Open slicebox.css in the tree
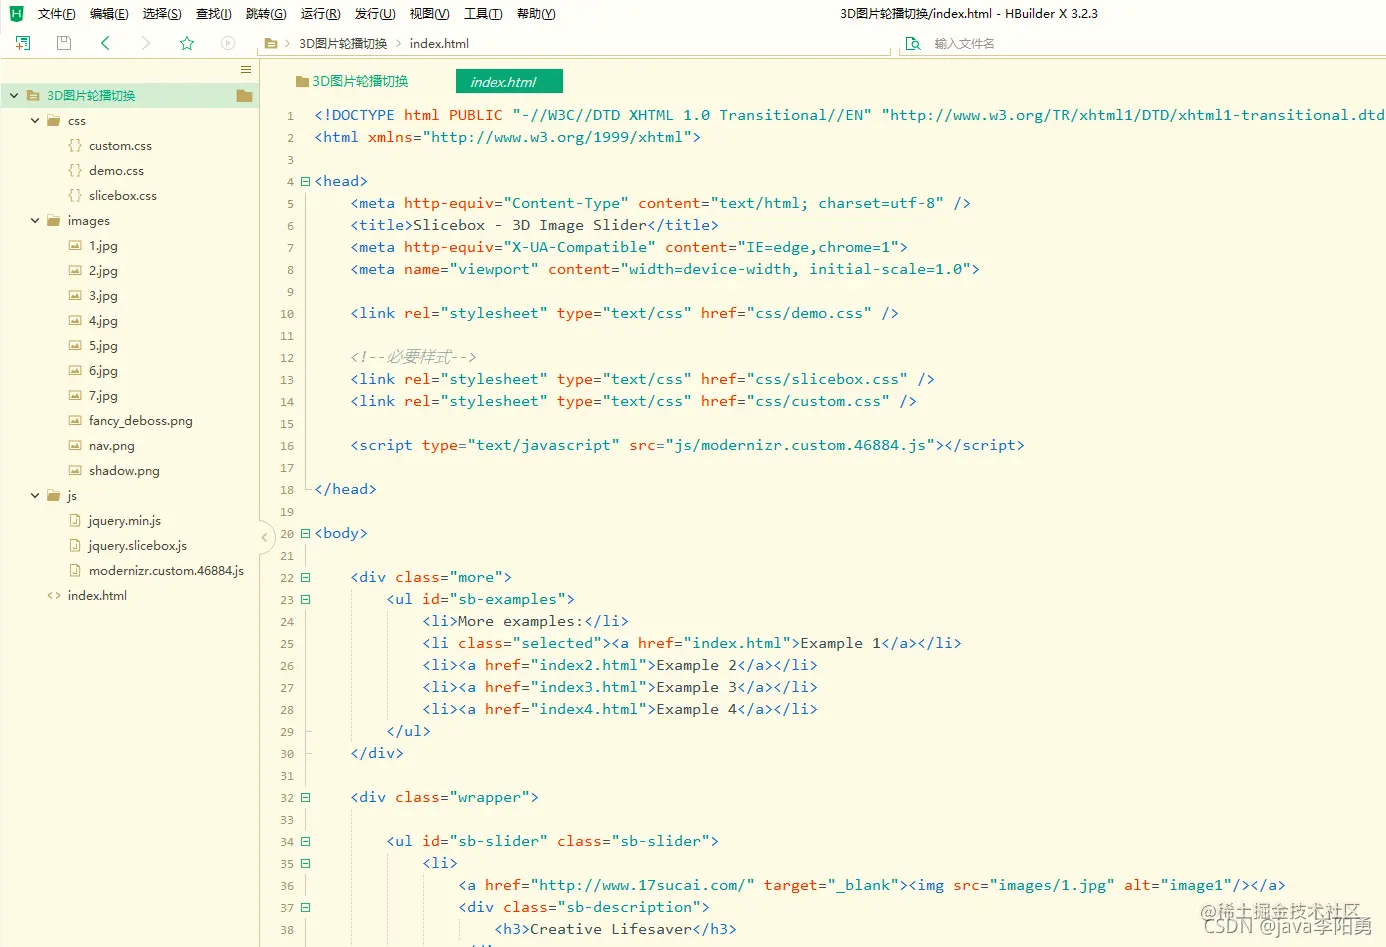The height and width of the screenshot is (947, 1386). 122,195
